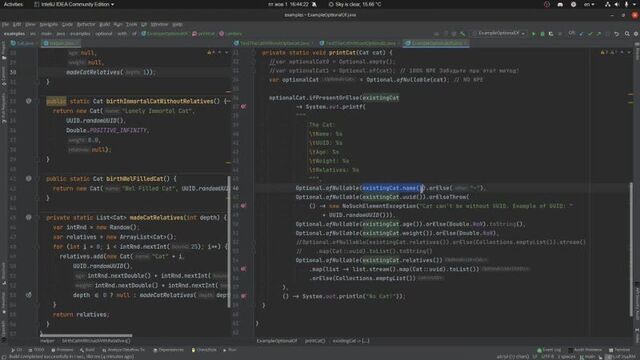Click the "No Cat!" println line in the editor

[x=344, y=296]
